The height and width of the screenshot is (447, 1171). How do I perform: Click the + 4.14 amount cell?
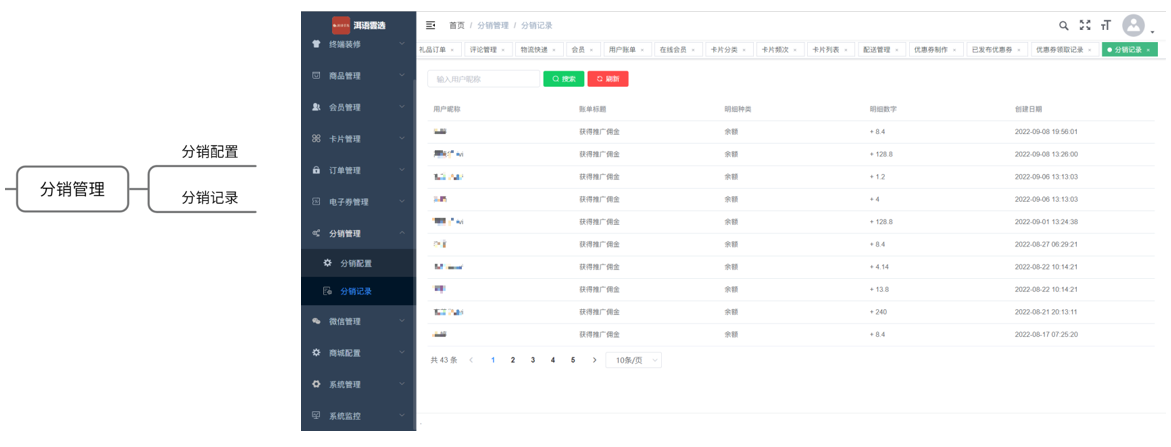tap(880, 266)
